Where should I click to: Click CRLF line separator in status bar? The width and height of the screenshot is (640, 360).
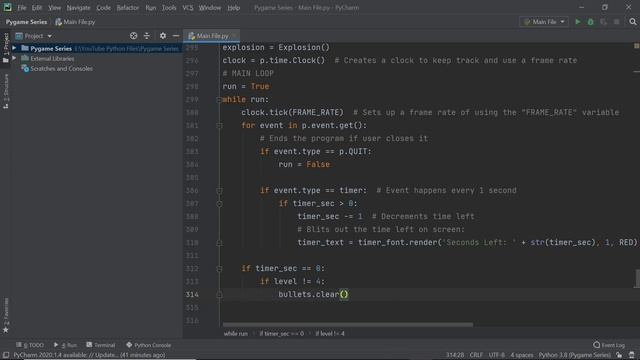click(x=476, y=355)
